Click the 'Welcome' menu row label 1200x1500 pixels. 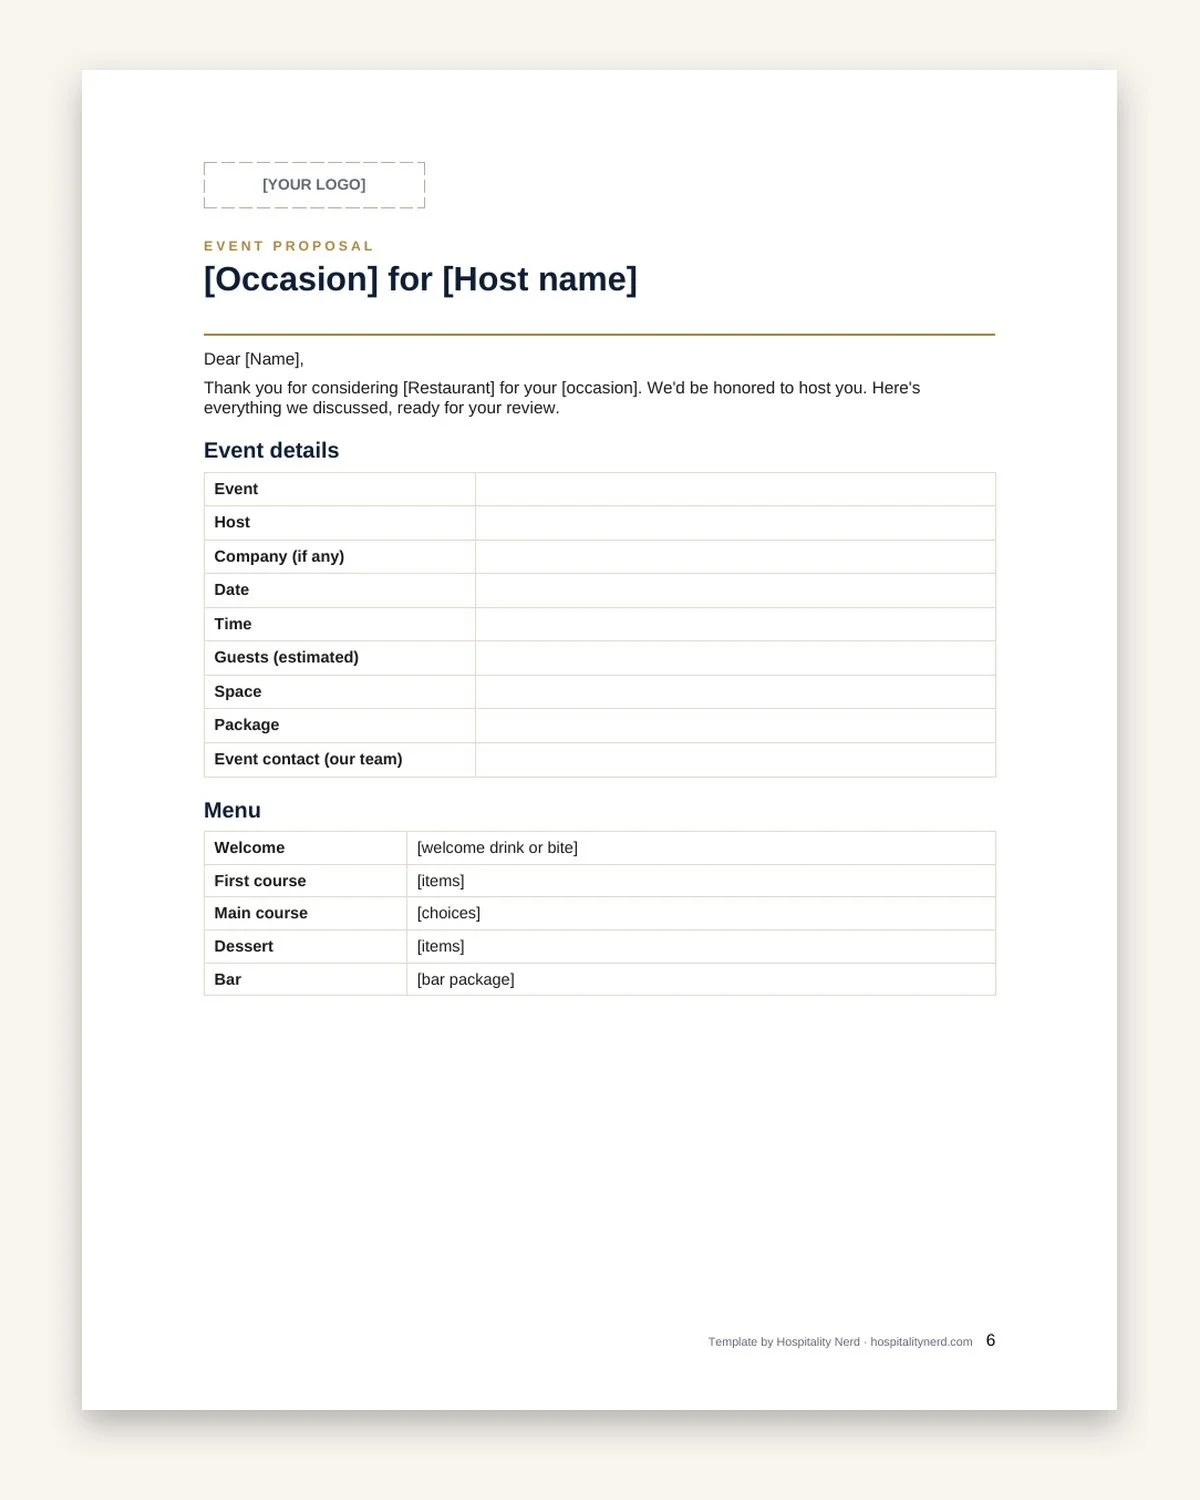click(x=249, y=848)
